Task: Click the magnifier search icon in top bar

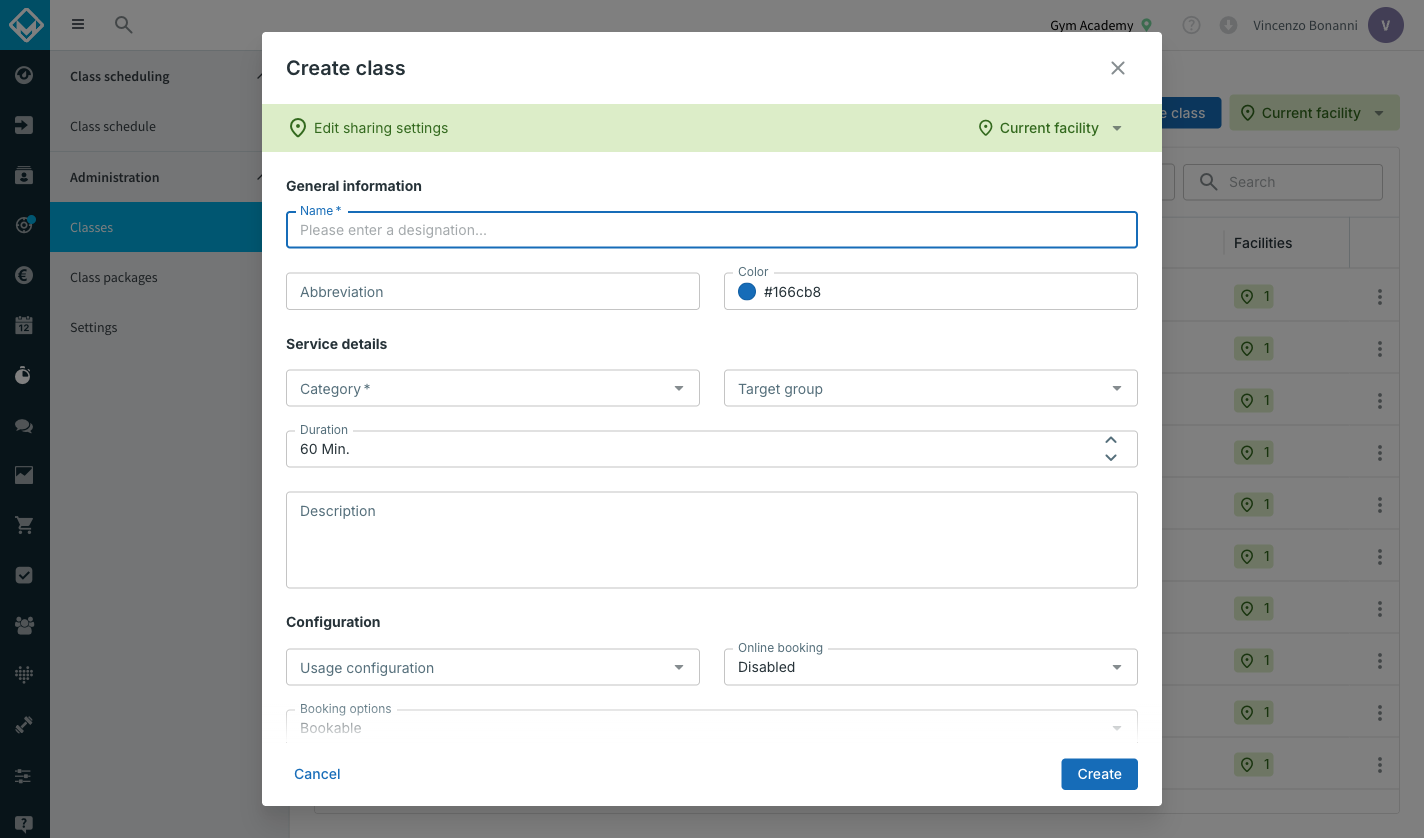Action: (124, 25)
